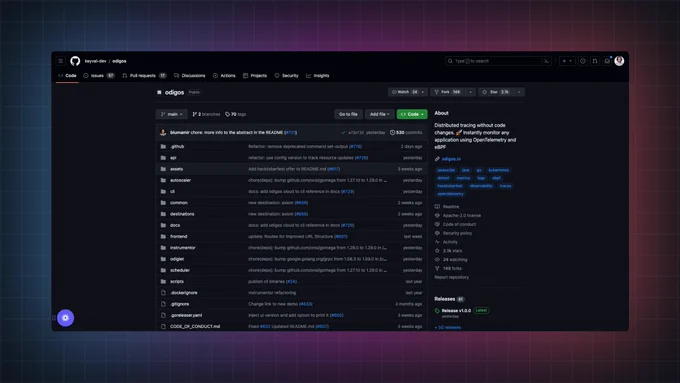Click the folder icon for .github
Screen dimensions: 680x383
coord(163,147)
